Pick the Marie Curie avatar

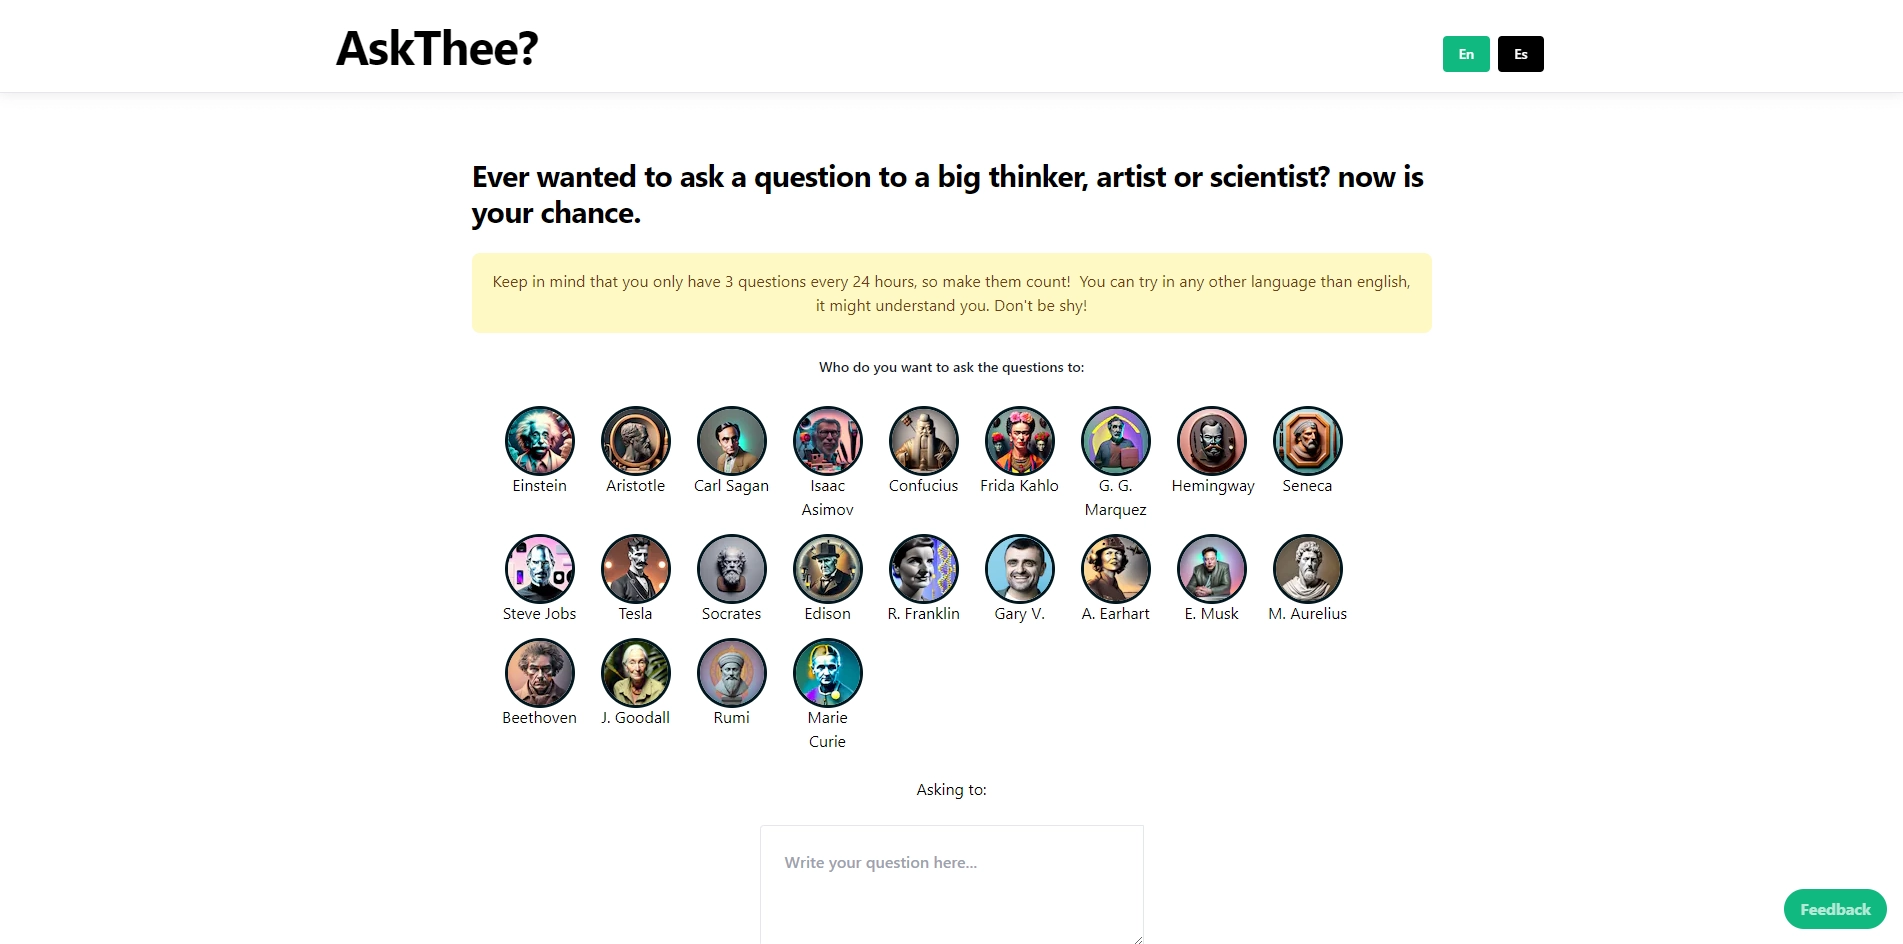828,673
